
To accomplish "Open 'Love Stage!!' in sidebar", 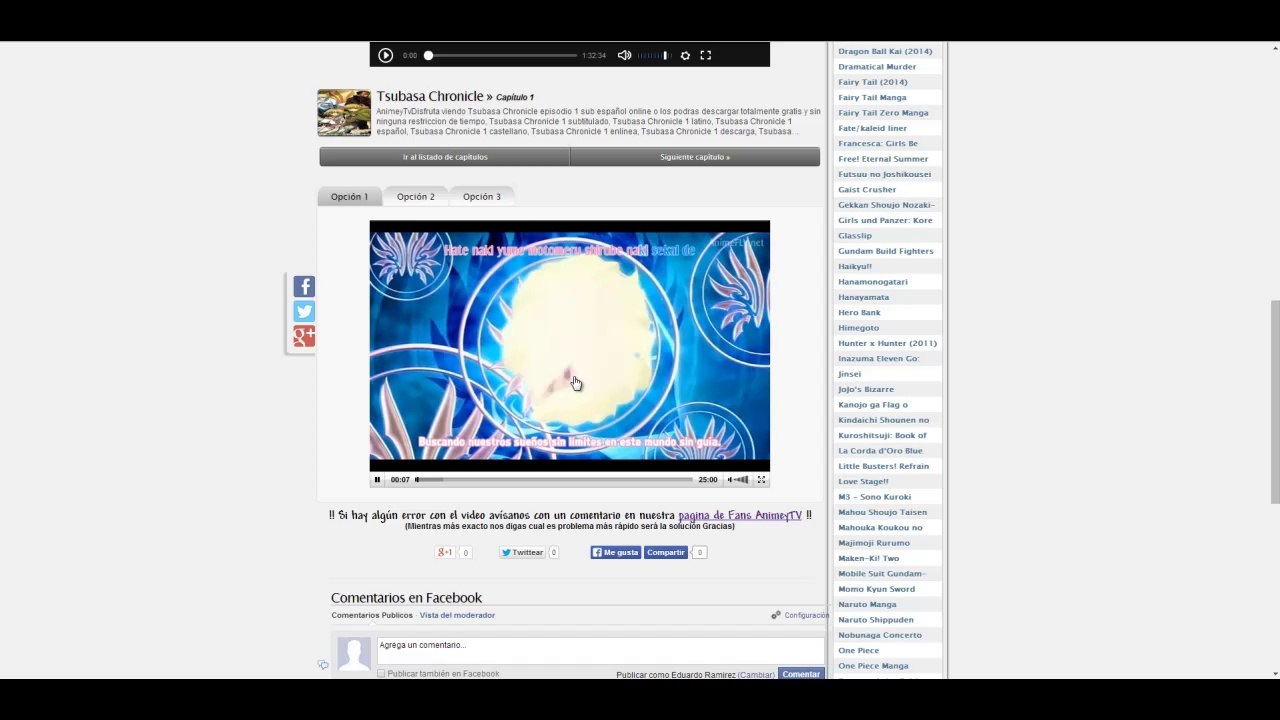I will click(x=863, y=482).
